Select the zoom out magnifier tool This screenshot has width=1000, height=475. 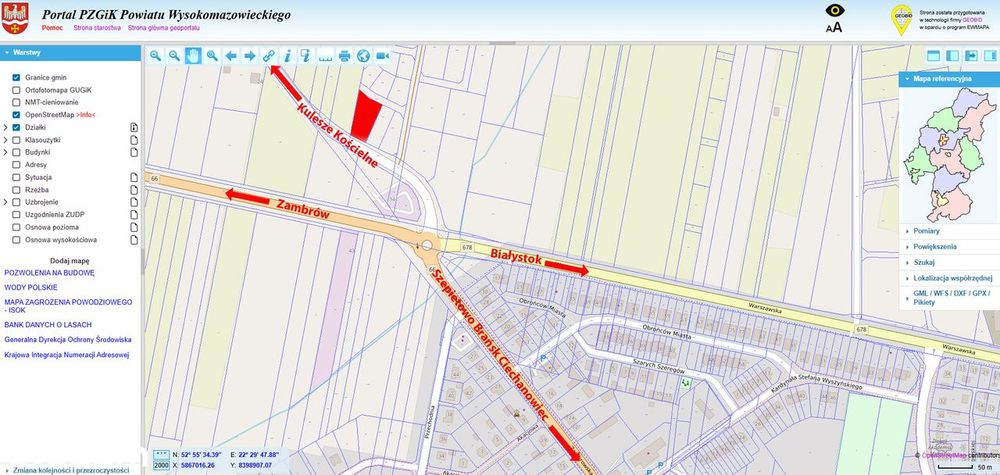[x=174, y=56]
